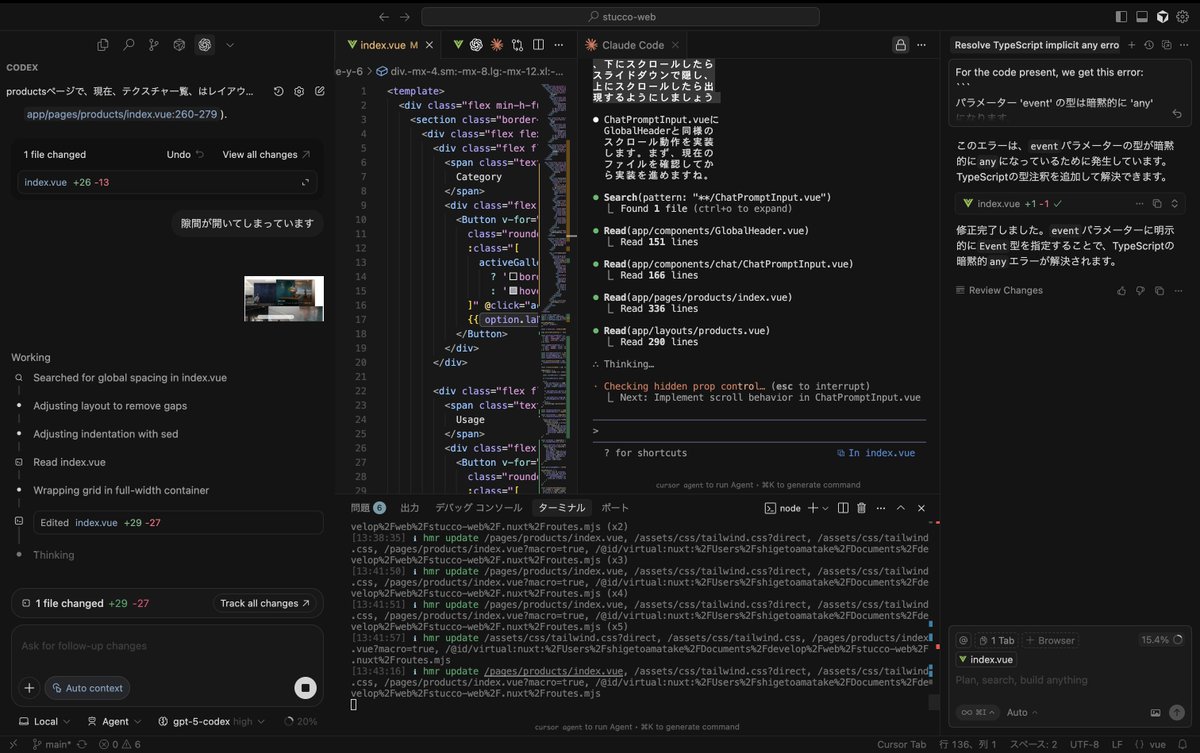Open the screenshot thumbnail in Codex chat
This screenshot has height=753, width=1200.
point(284,298)
